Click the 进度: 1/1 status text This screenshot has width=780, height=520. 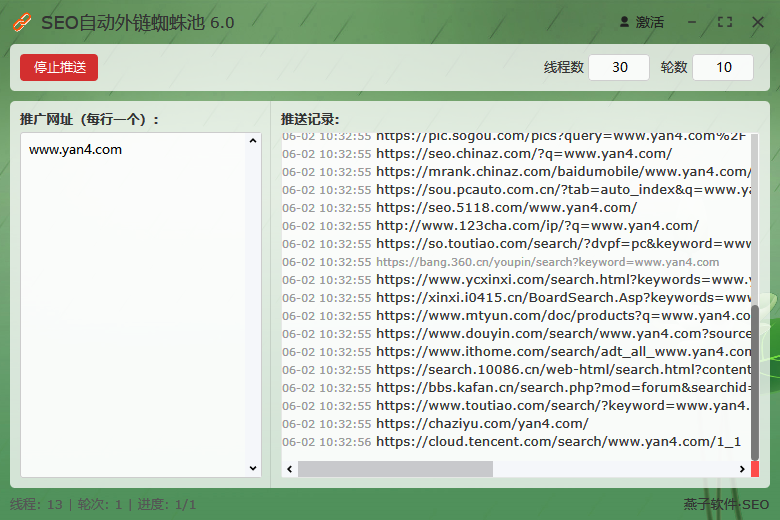(167, 505)
